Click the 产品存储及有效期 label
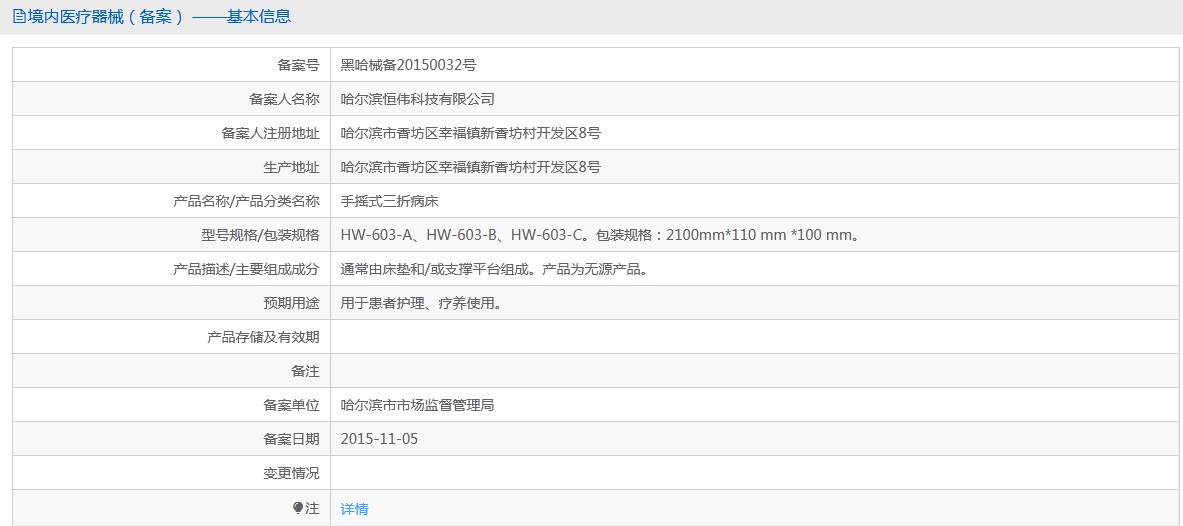The width and height of the screenshot is (1183, 526). 263,337
